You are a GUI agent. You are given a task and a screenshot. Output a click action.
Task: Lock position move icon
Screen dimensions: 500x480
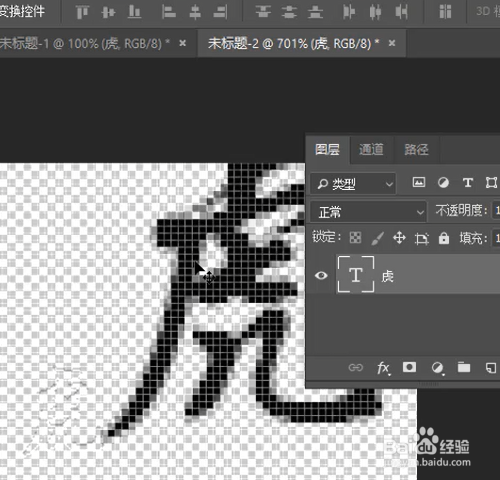tap(399, 238)
